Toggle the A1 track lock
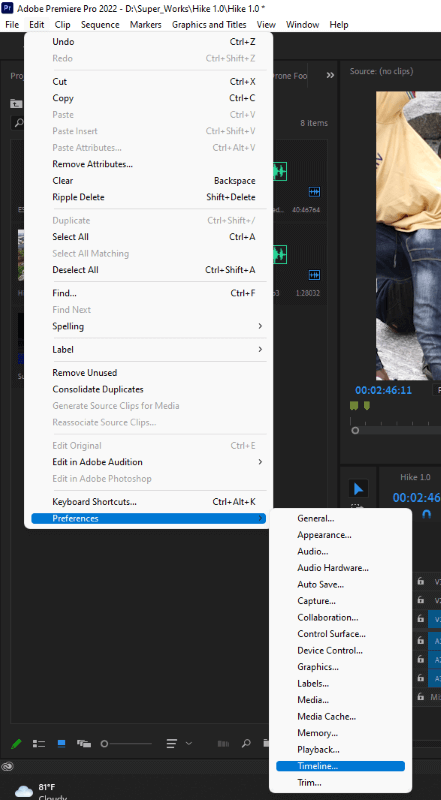 pos(421,641)
